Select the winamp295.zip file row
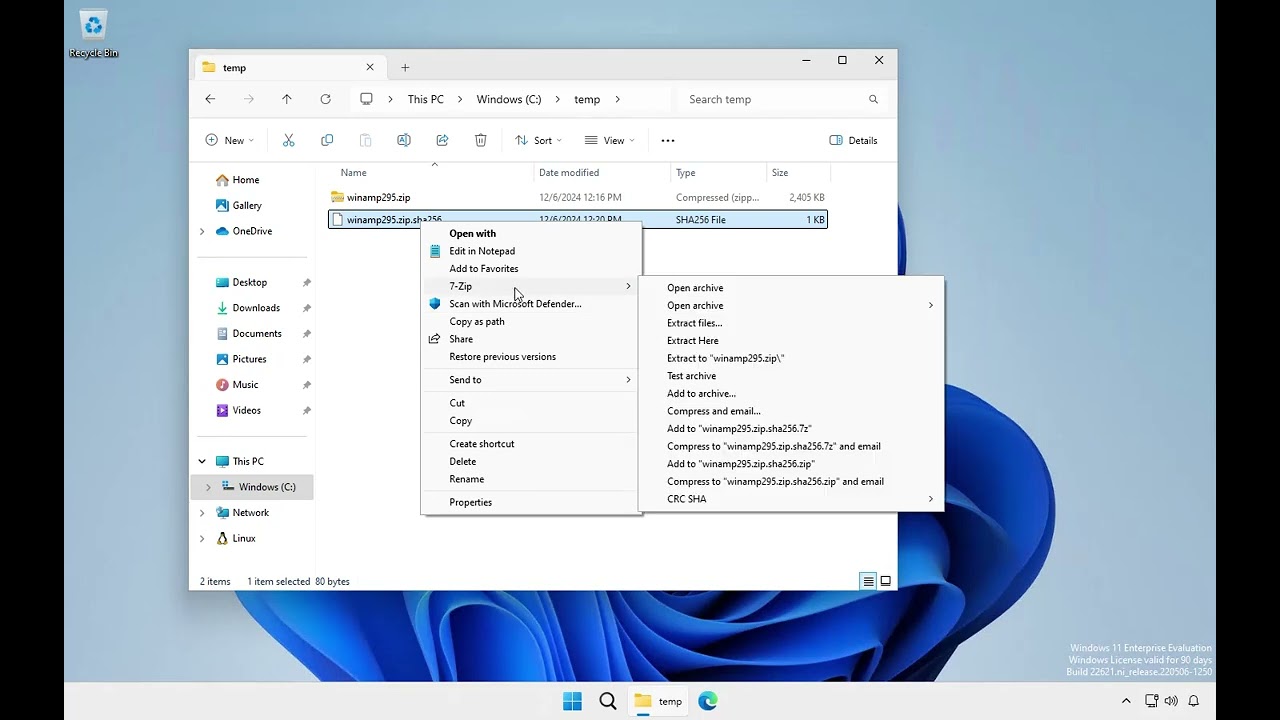 [578, 197]
